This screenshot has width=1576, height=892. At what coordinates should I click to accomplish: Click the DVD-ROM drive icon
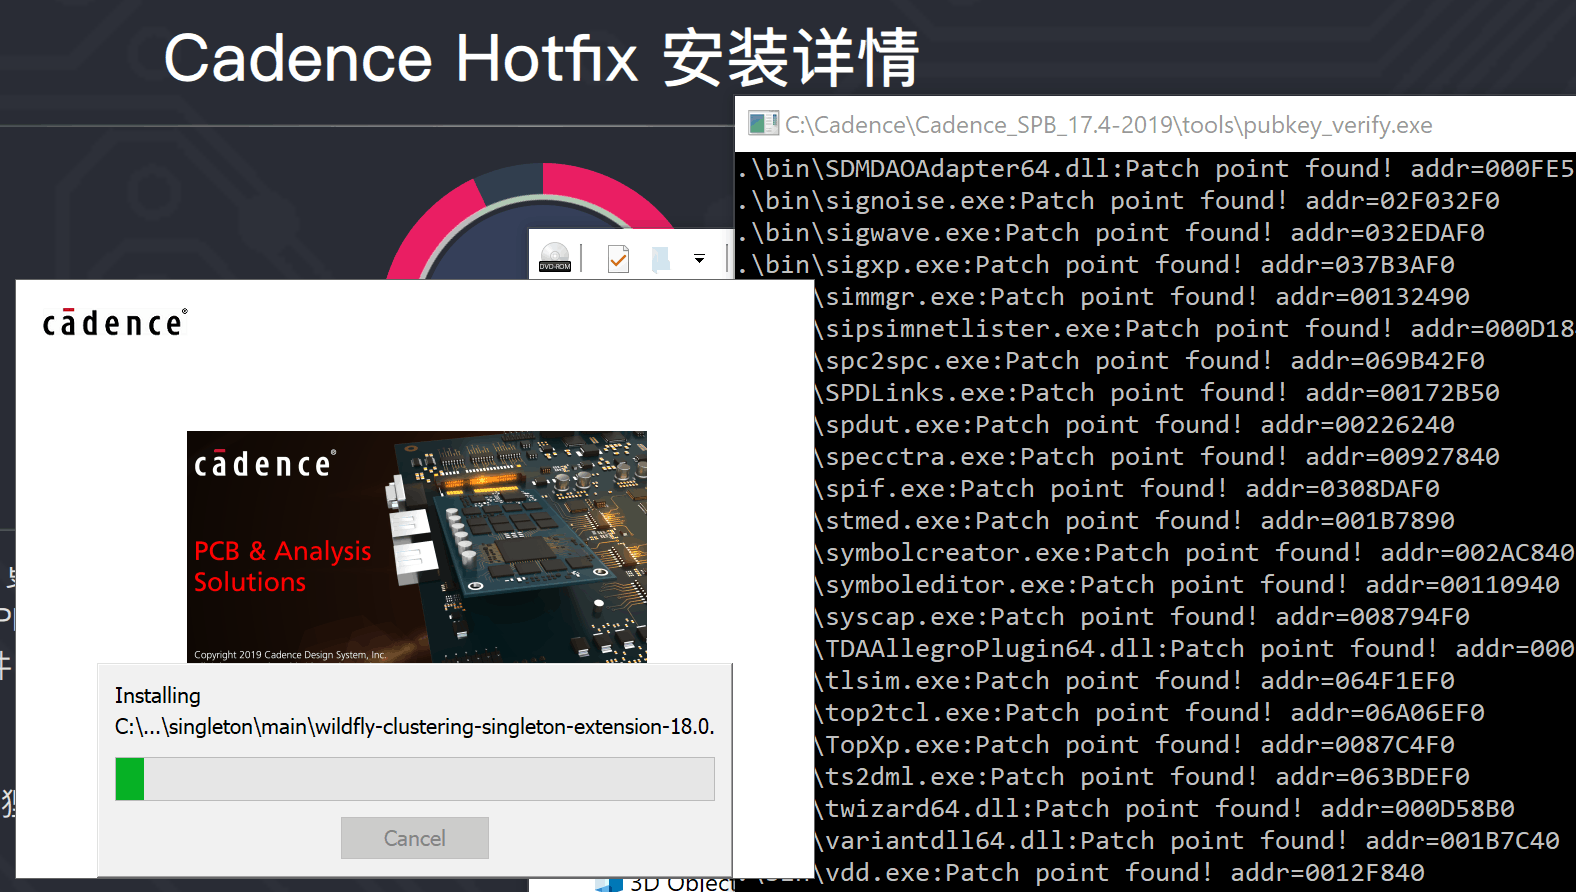click(x=555, y=257)
